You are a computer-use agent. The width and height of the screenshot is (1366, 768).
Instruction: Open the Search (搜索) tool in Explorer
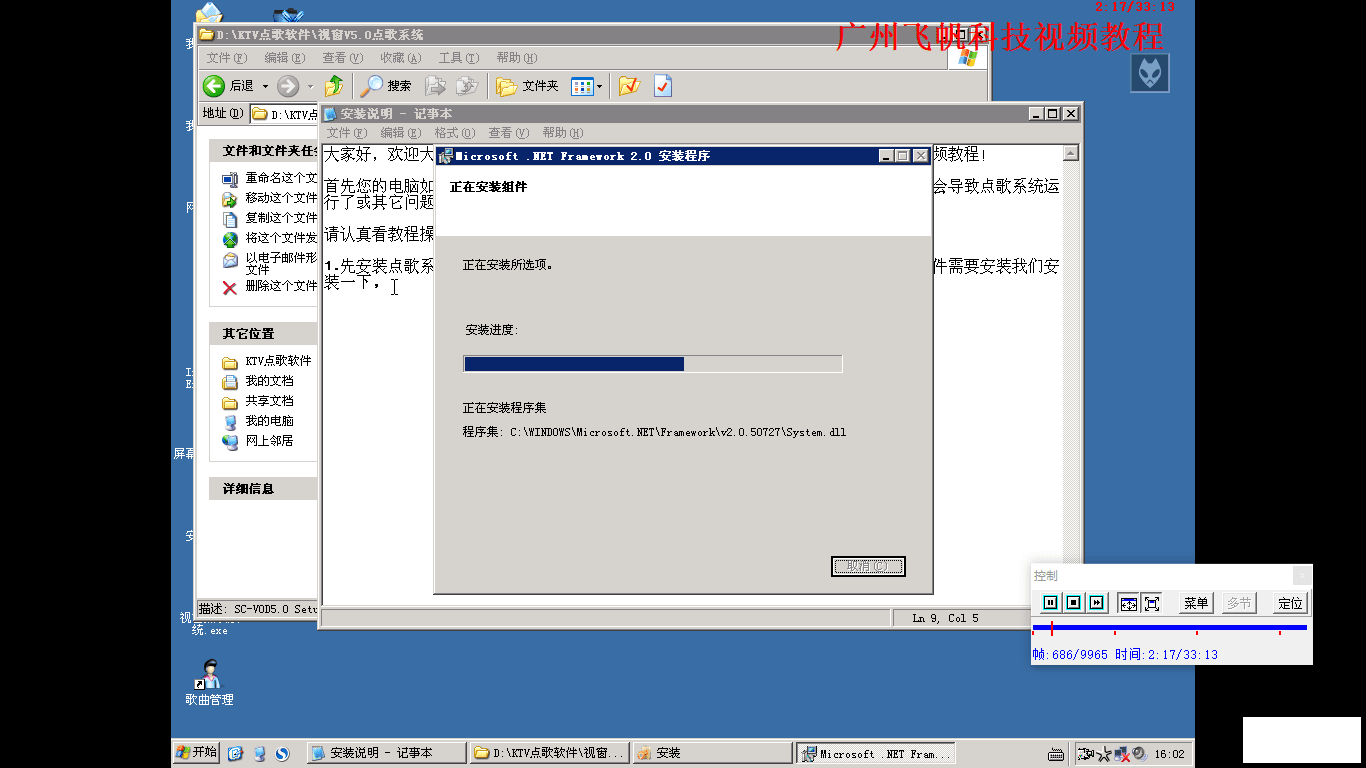tap(387, 86)
